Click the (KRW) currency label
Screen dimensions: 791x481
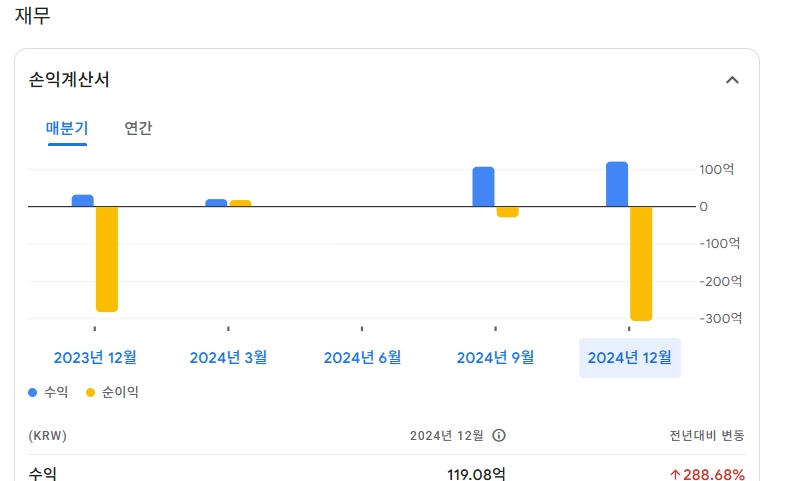click(47, 435)
